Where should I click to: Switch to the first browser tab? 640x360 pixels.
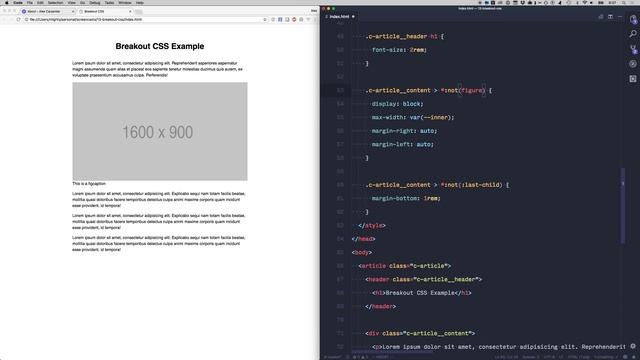click(48, 11)
